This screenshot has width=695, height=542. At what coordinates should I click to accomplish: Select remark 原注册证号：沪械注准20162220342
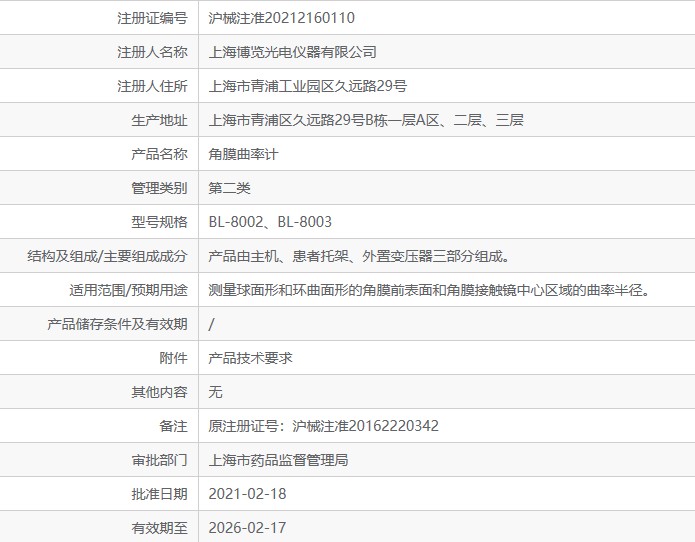pyautogui.click(x=324, y=426)
